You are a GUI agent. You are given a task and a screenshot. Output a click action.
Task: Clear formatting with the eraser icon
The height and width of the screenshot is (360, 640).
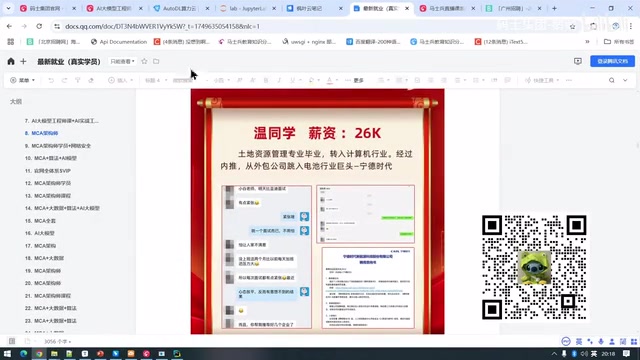[91, 80]
